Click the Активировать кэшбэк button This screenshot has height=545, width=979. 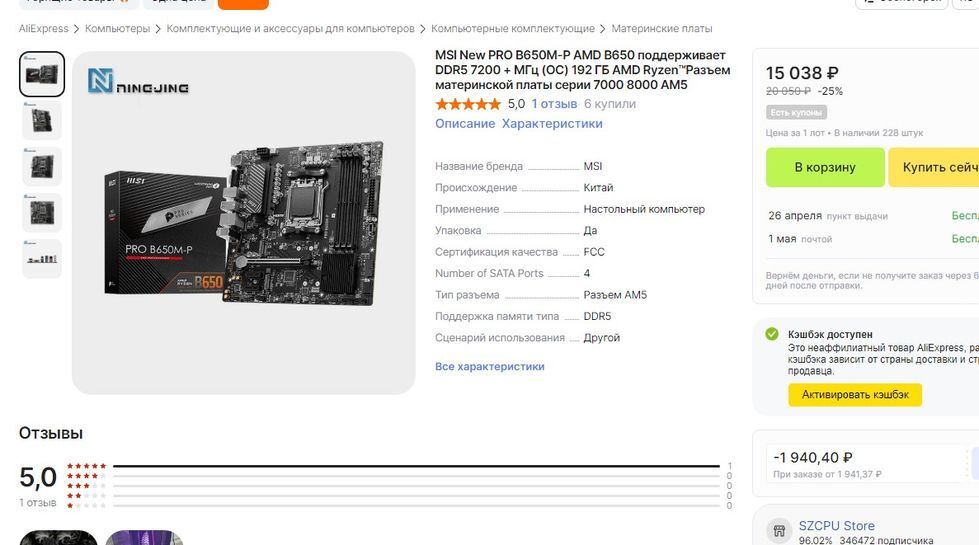[855, 395]
